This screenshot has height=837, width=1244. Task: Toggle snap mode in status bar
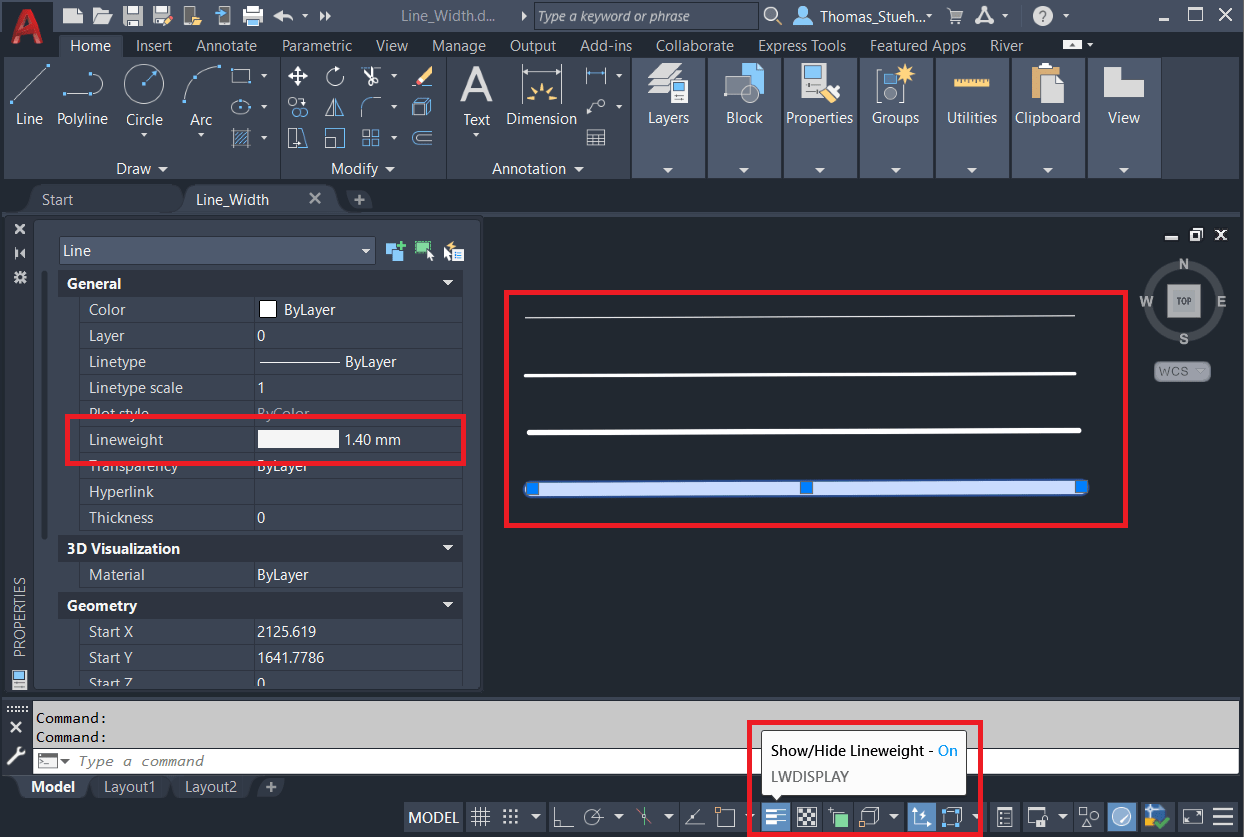click(511, 818)
